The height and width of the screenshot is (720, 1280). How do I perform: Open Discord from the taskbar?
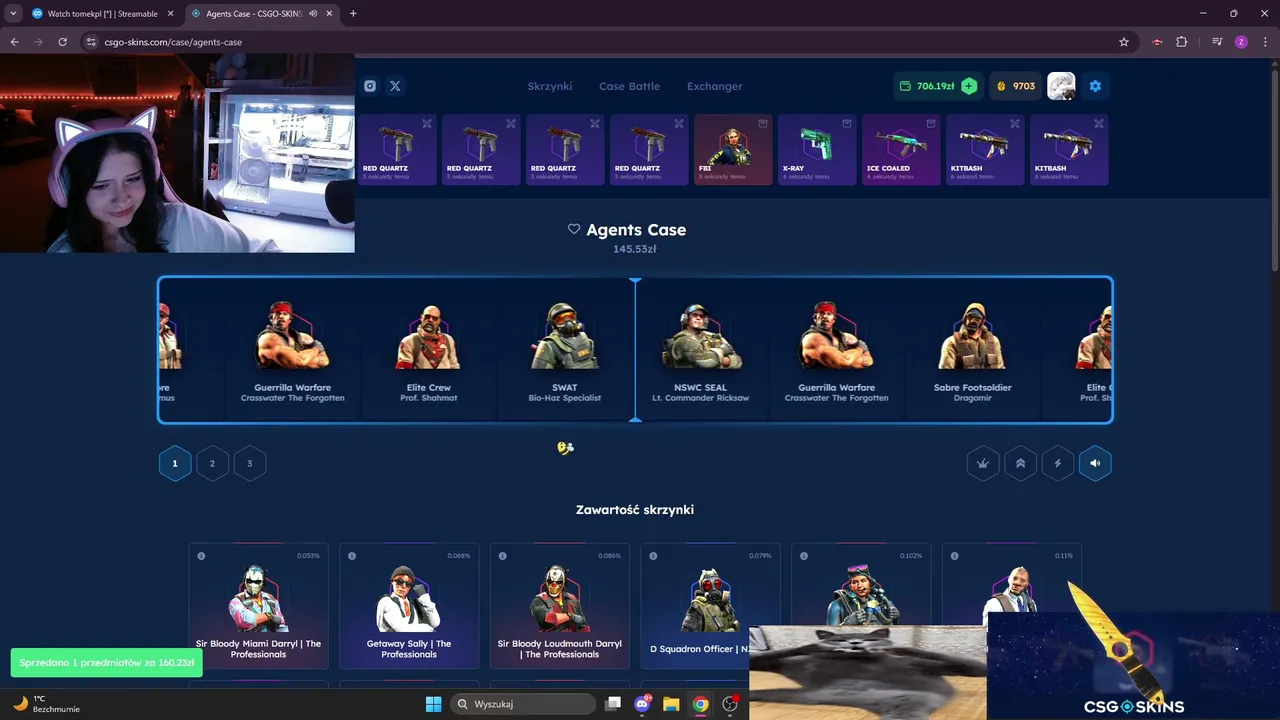coord(642,704)
